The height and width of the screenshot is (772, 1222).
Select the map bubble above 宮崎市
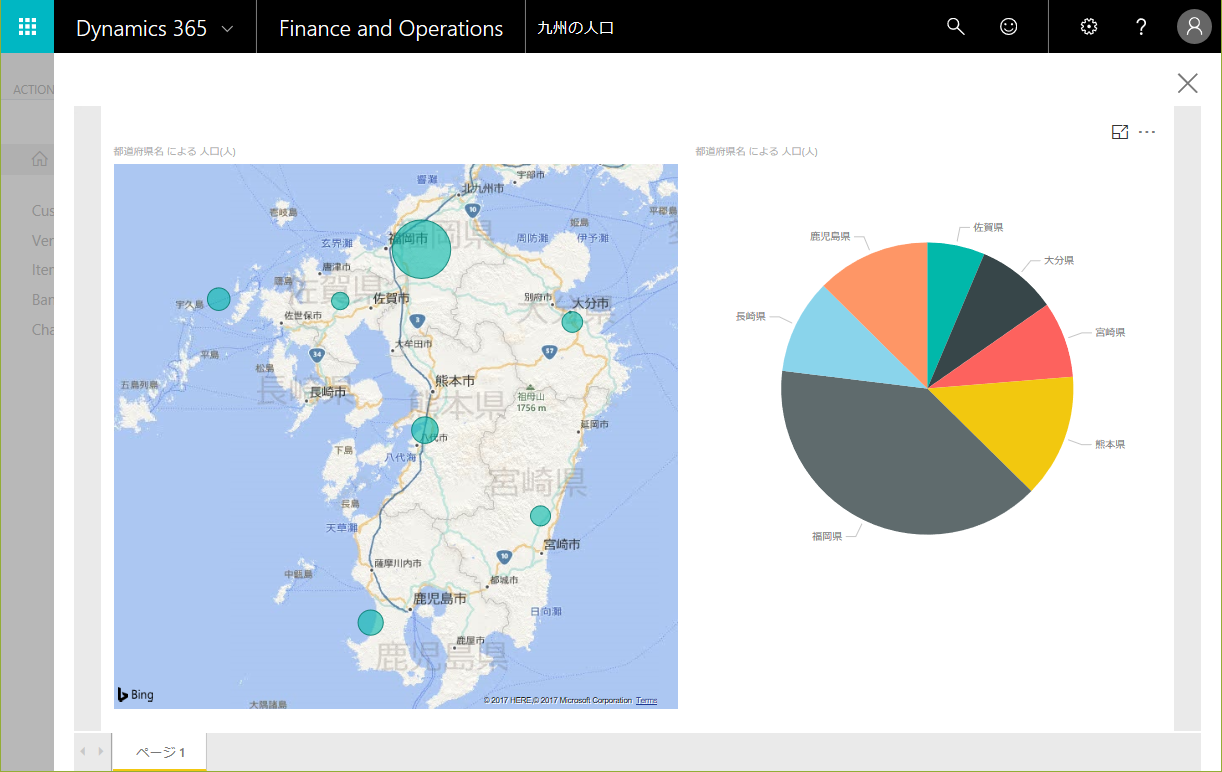coord(540,516)
